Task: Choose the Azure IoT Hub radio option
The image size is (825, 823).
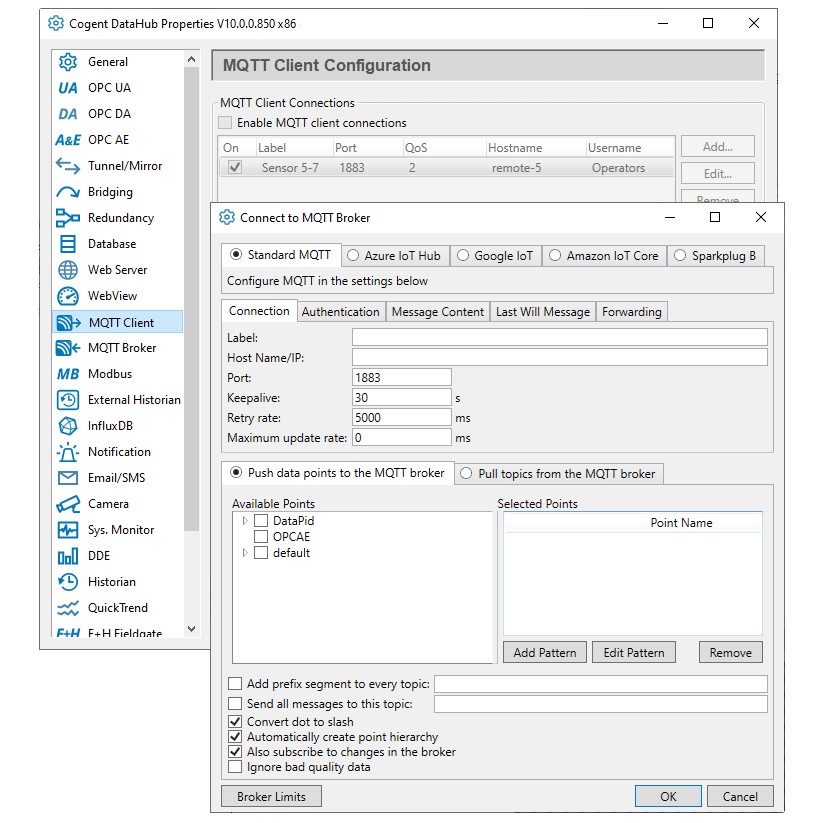Action: point(353,256)
